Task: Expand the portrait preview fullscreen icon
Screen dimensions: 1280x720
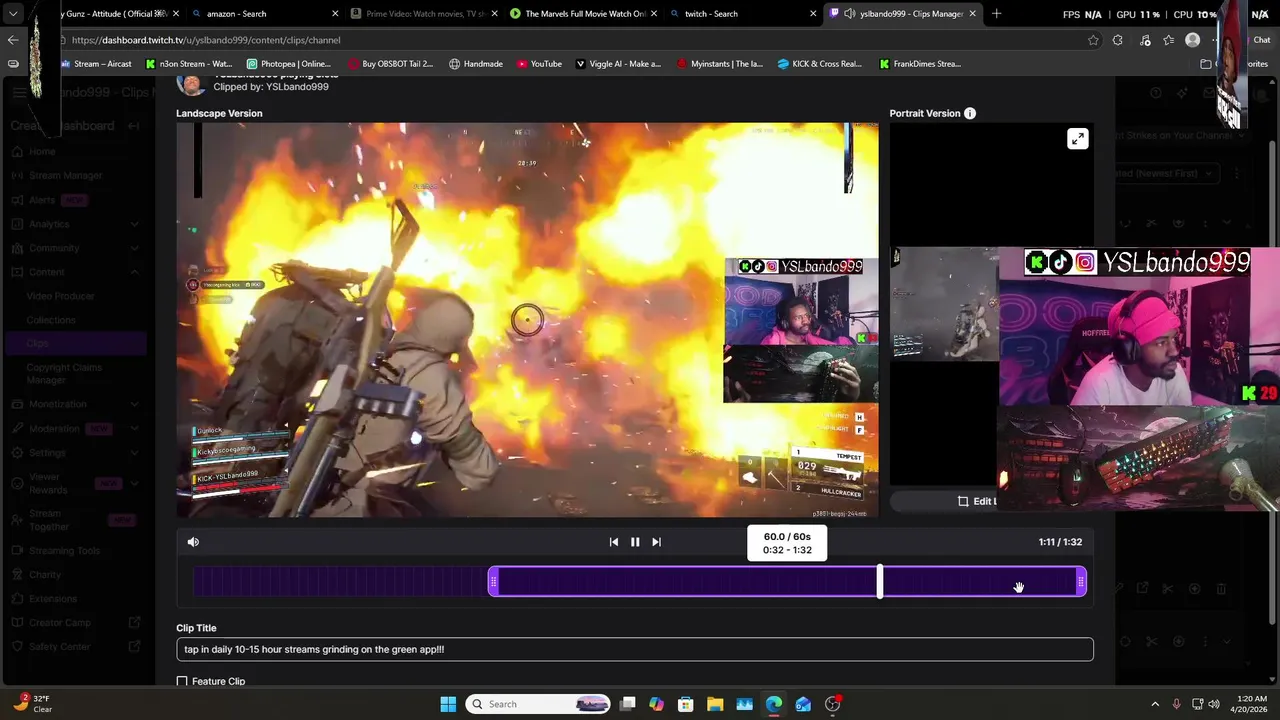Action: tap(1077, 139)
